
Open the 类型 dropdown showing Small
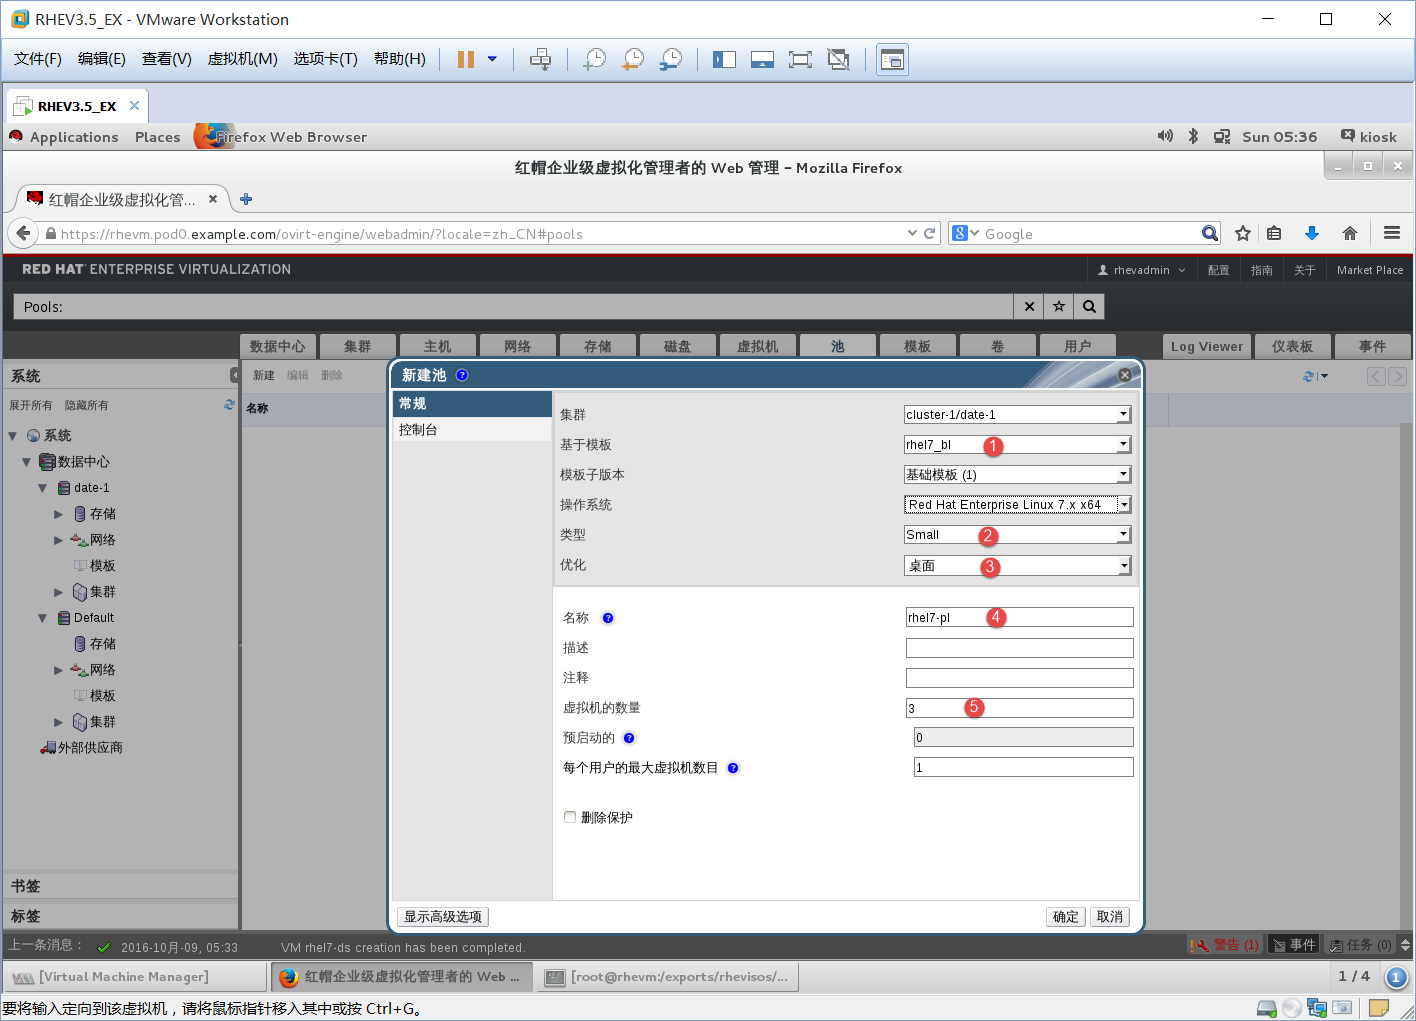1018,534
